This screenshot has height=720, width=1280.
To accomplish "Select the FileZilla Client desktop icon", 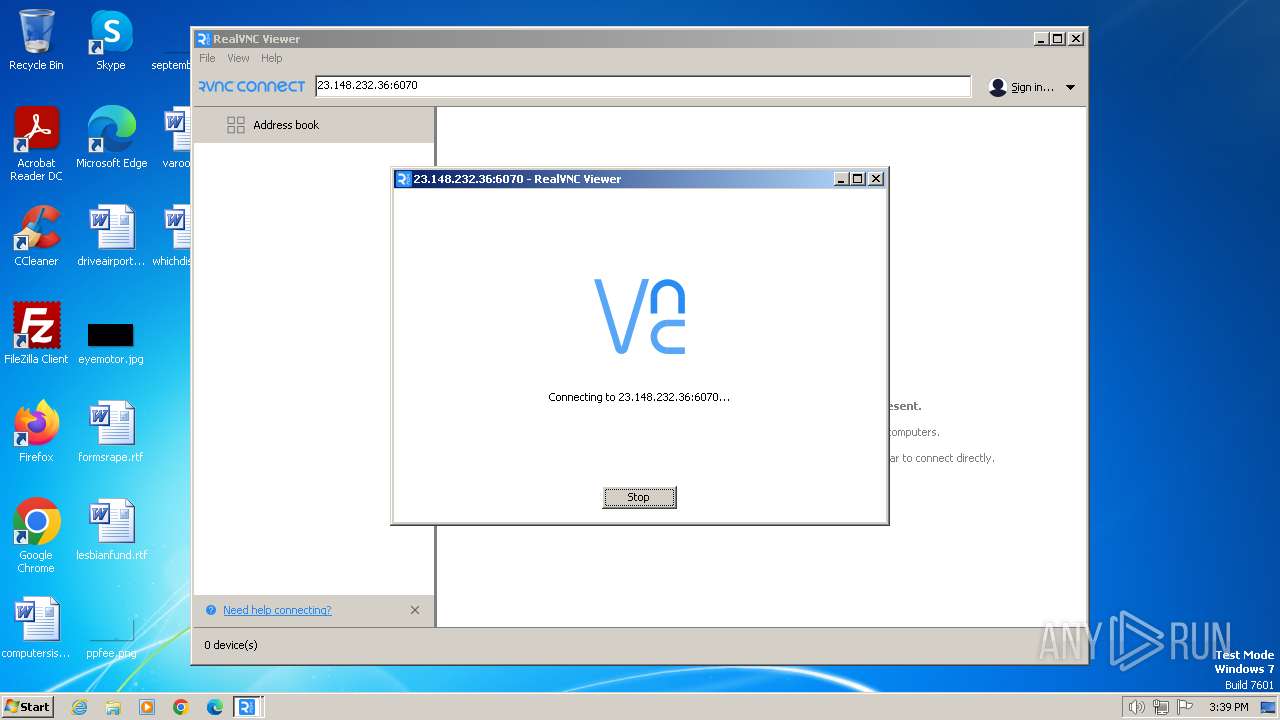I will 36,334.
